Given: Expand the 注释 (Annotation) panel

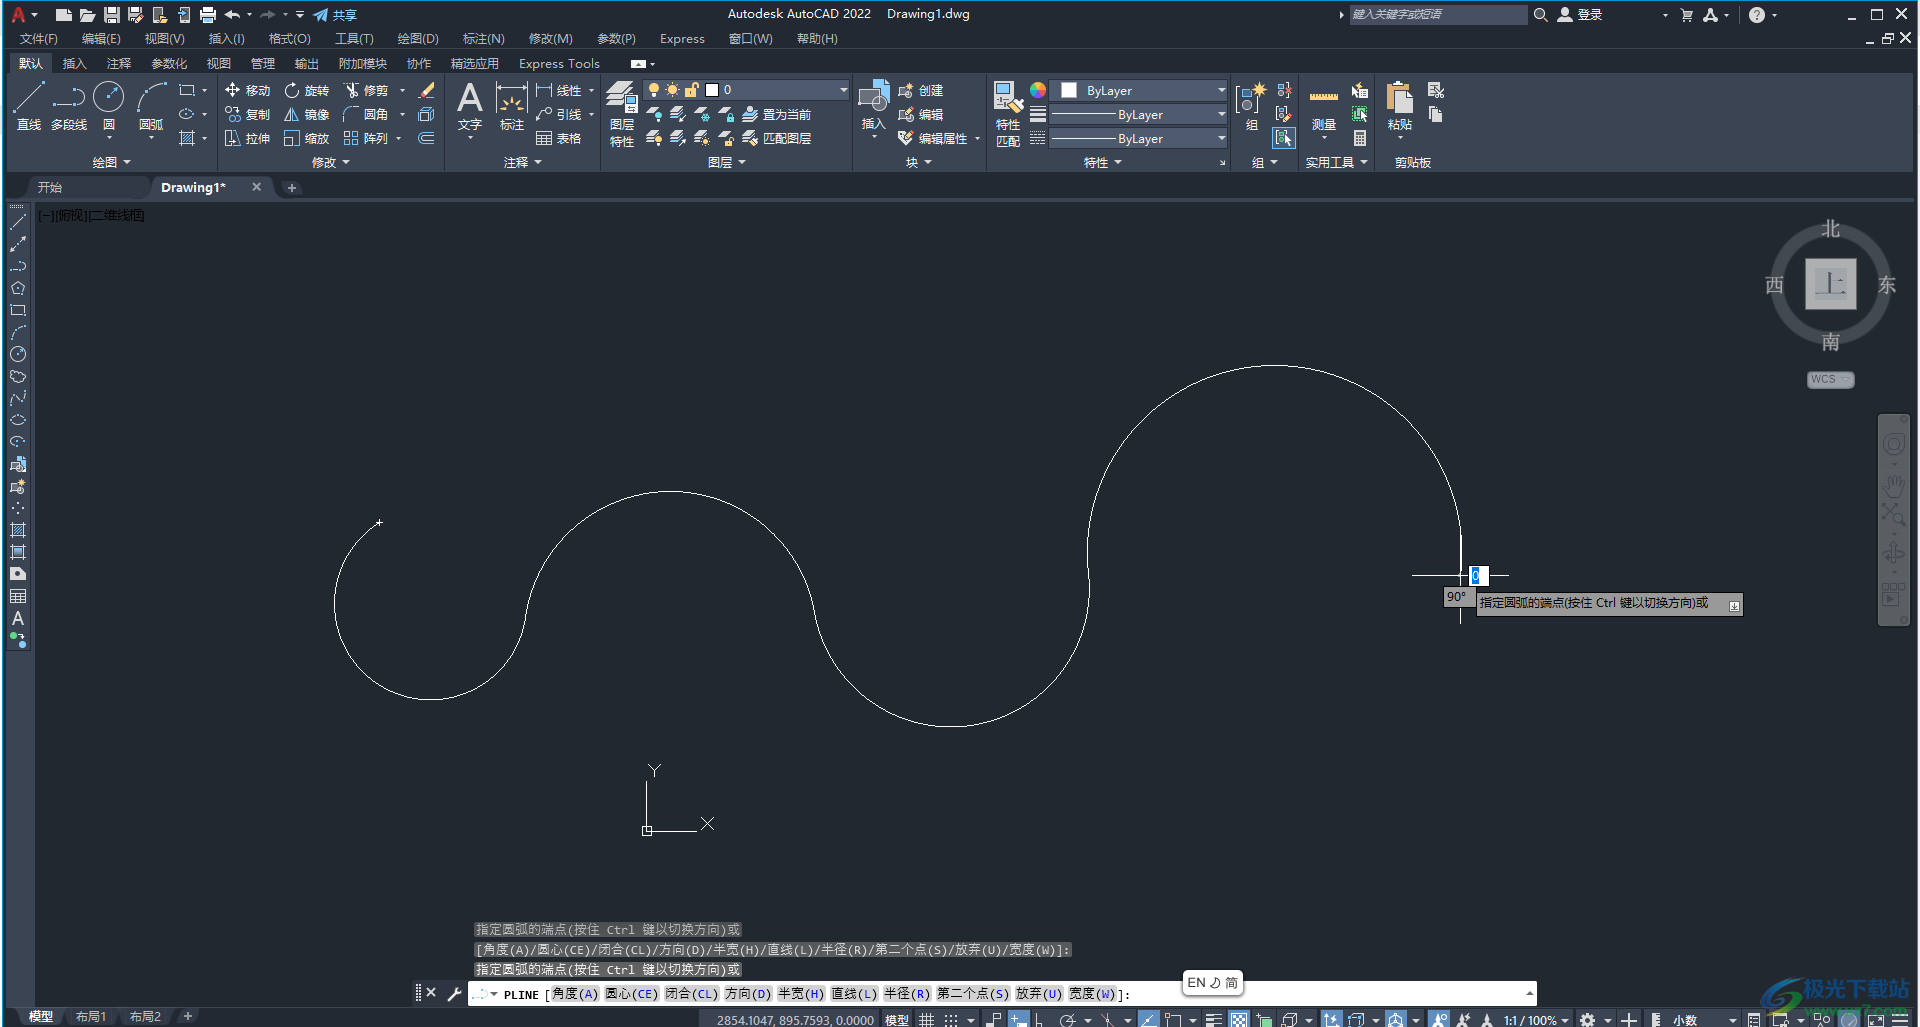Looking at the screenshot, I should click(x=522, y=162).
